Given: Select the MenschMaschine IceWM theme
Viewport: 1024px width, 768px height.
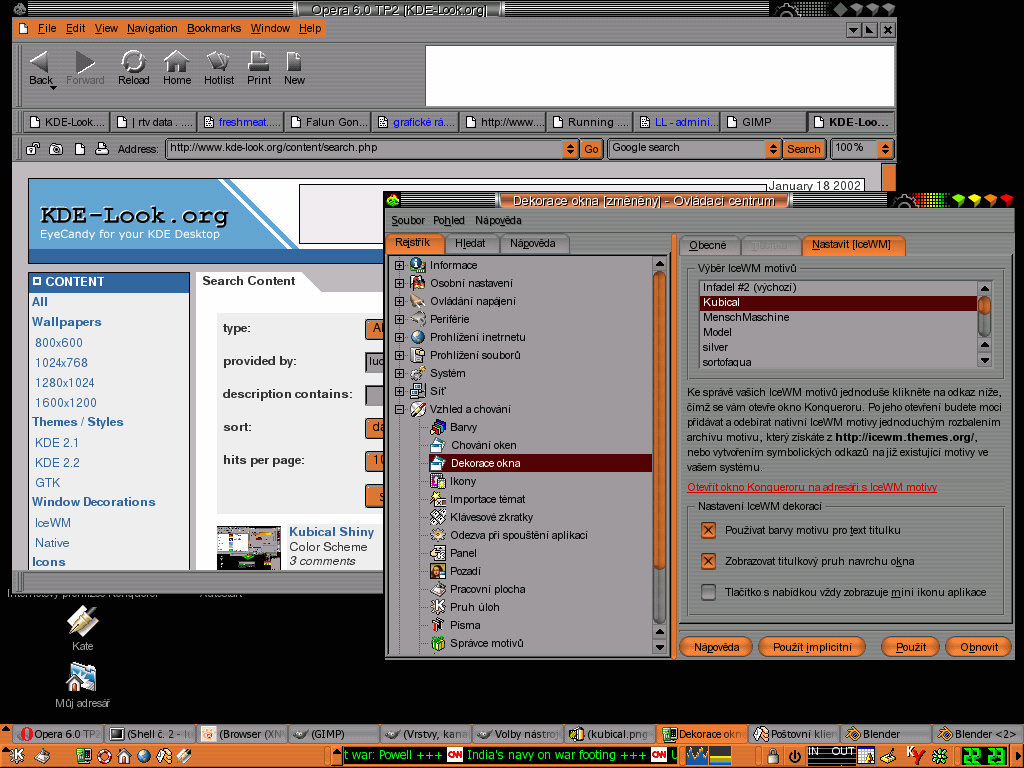Looking at the screenshot, I should [x=838, y=317].
